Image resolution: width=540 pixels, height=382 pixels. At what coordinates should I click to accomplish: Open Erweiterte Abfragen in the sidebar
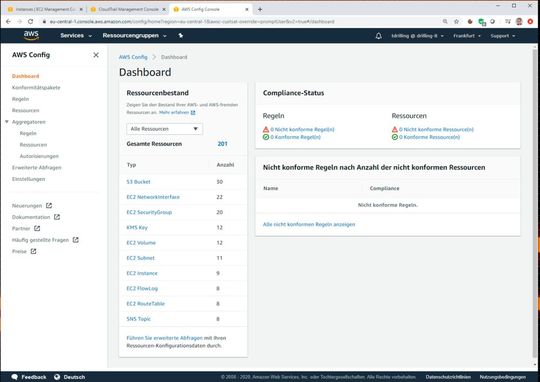(x=37, y=167)
